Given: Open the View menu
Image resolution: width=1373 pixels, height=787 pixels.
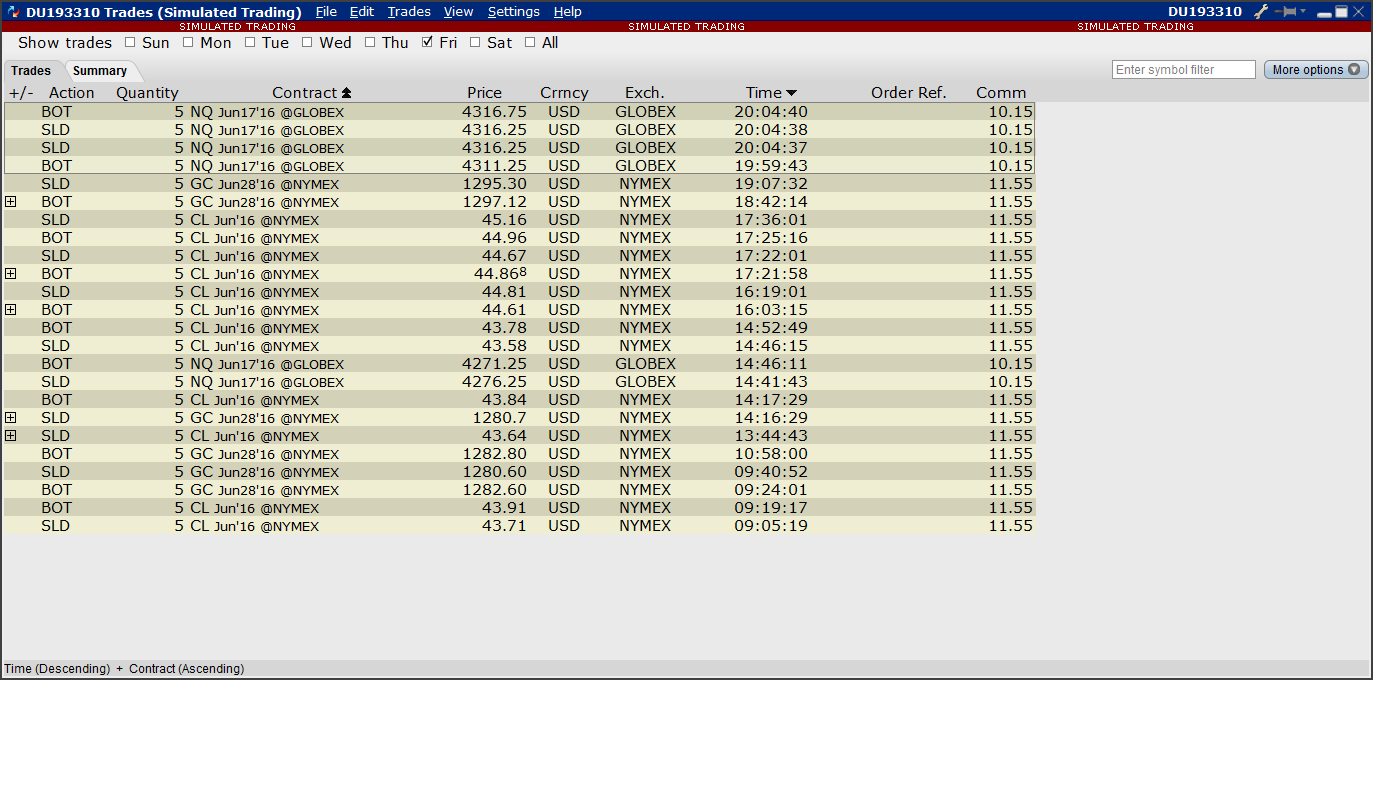Looking at the screenshot, I should [x=459, y=12].
